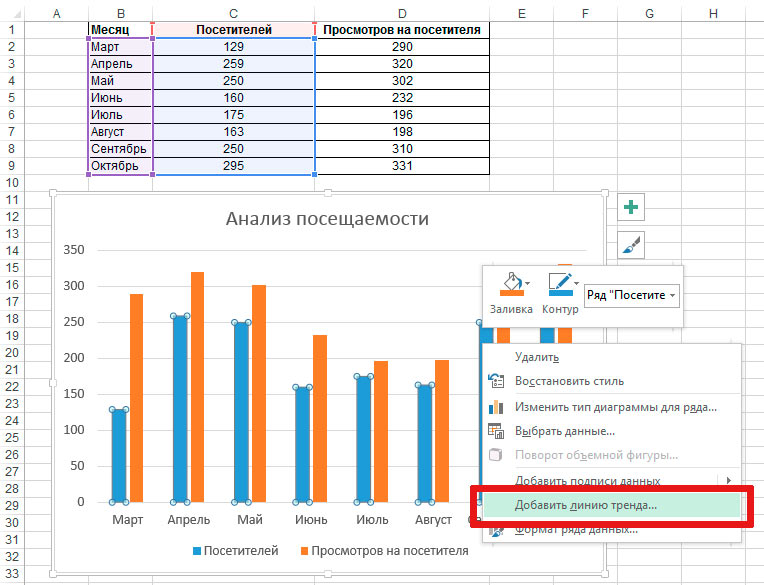
Task: Select the orange Апрель bar
Action: point(197,387)
